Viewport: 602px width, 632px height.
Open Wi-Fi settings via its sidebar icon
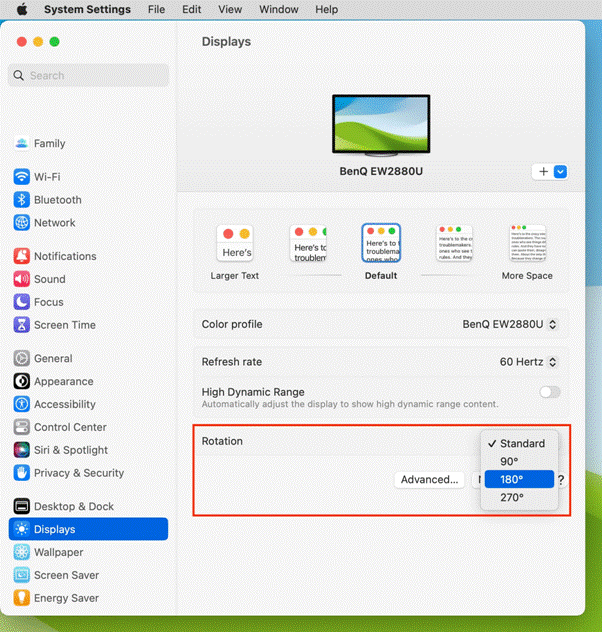click(x=22, y=177)
